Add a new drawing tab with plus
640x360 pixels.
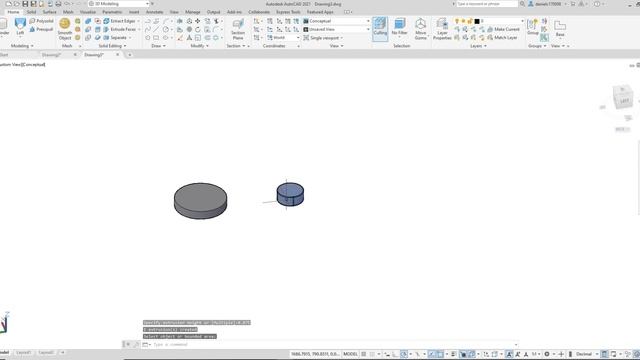click(129, 55)
